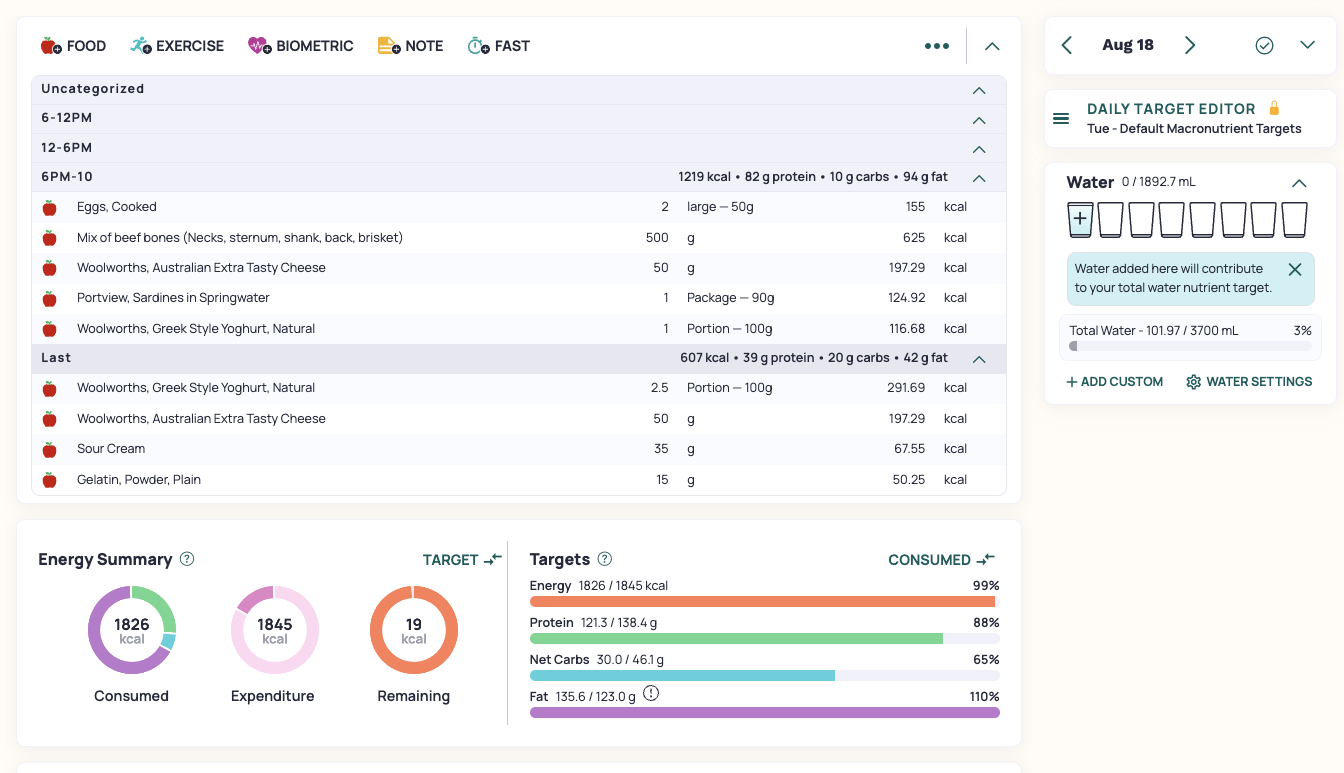Add a Note to diary

410,46
